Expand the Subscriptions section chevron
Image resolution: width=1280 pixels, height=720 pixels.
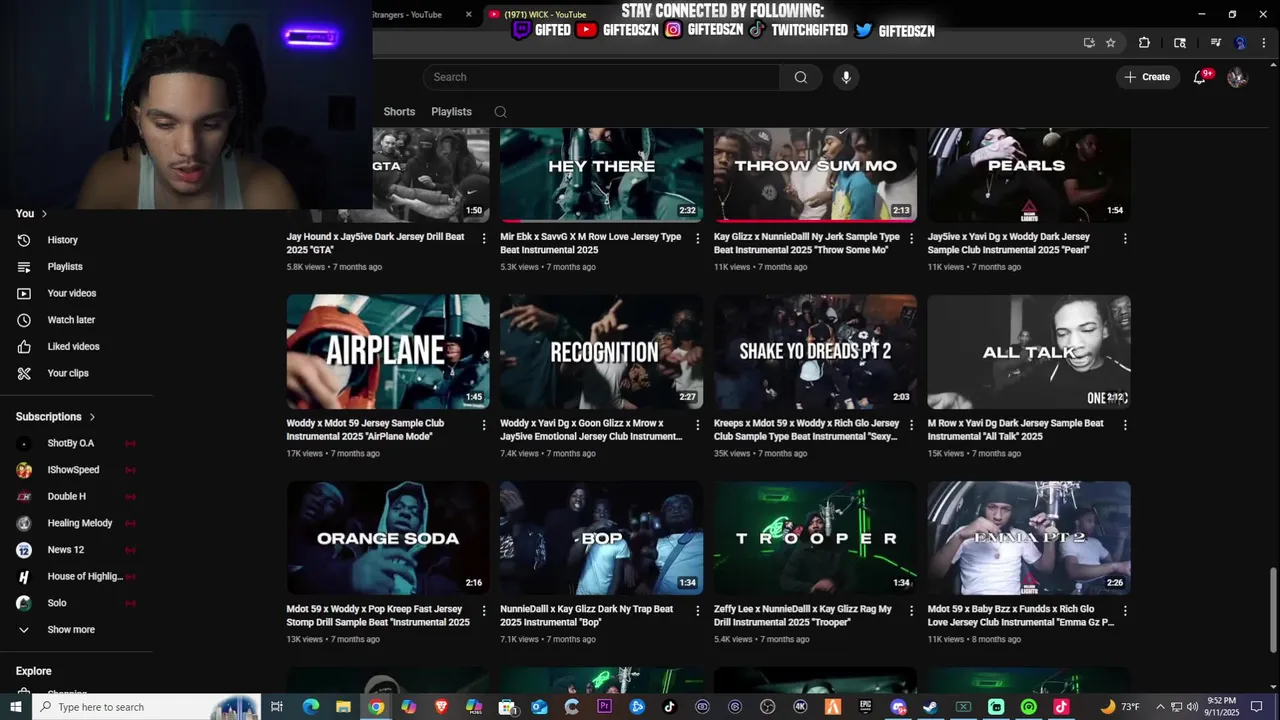point(92,417)
